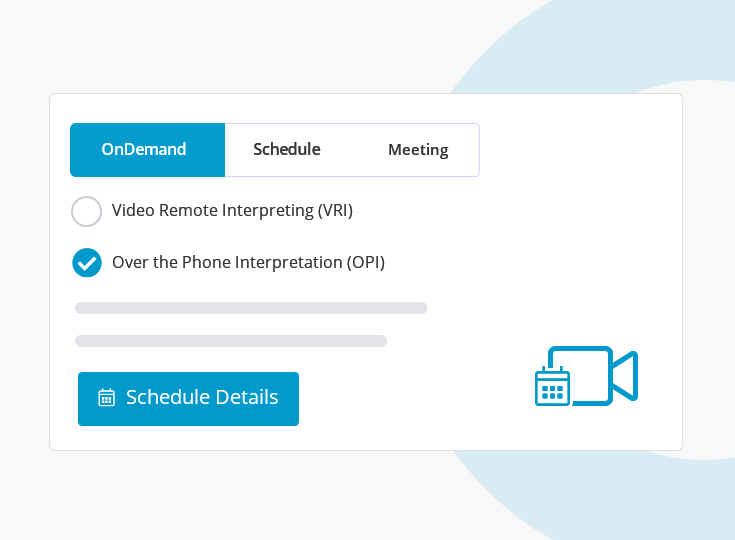Open the Schedule tab
Viewport: 735px width, 540px height.
tap(287, 150)
